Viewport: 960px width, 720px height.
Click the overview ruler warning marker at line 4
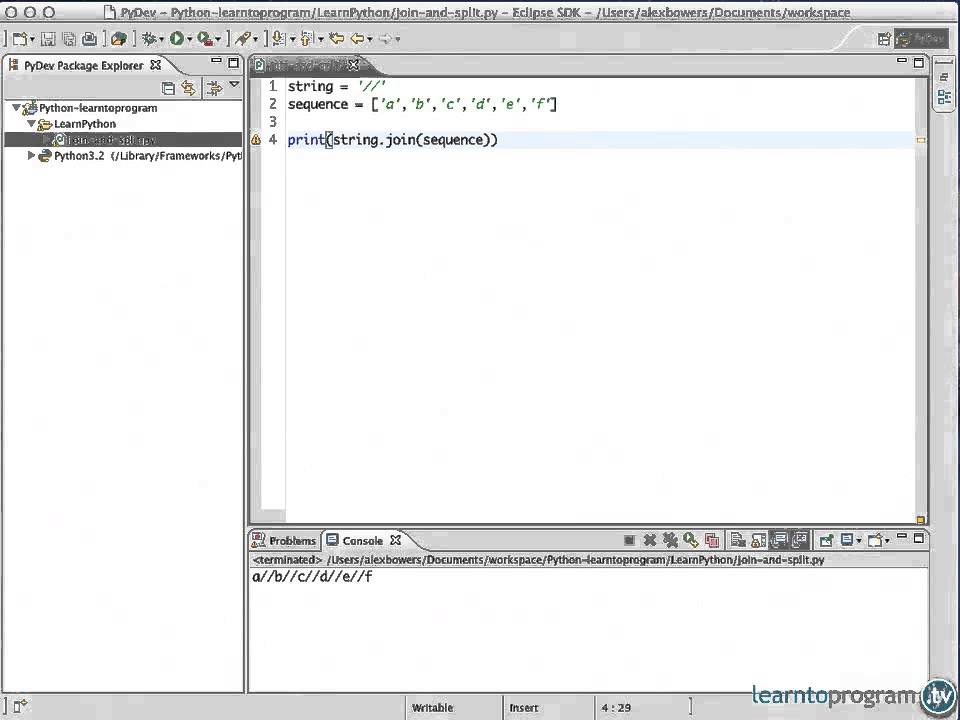point(920,140)
